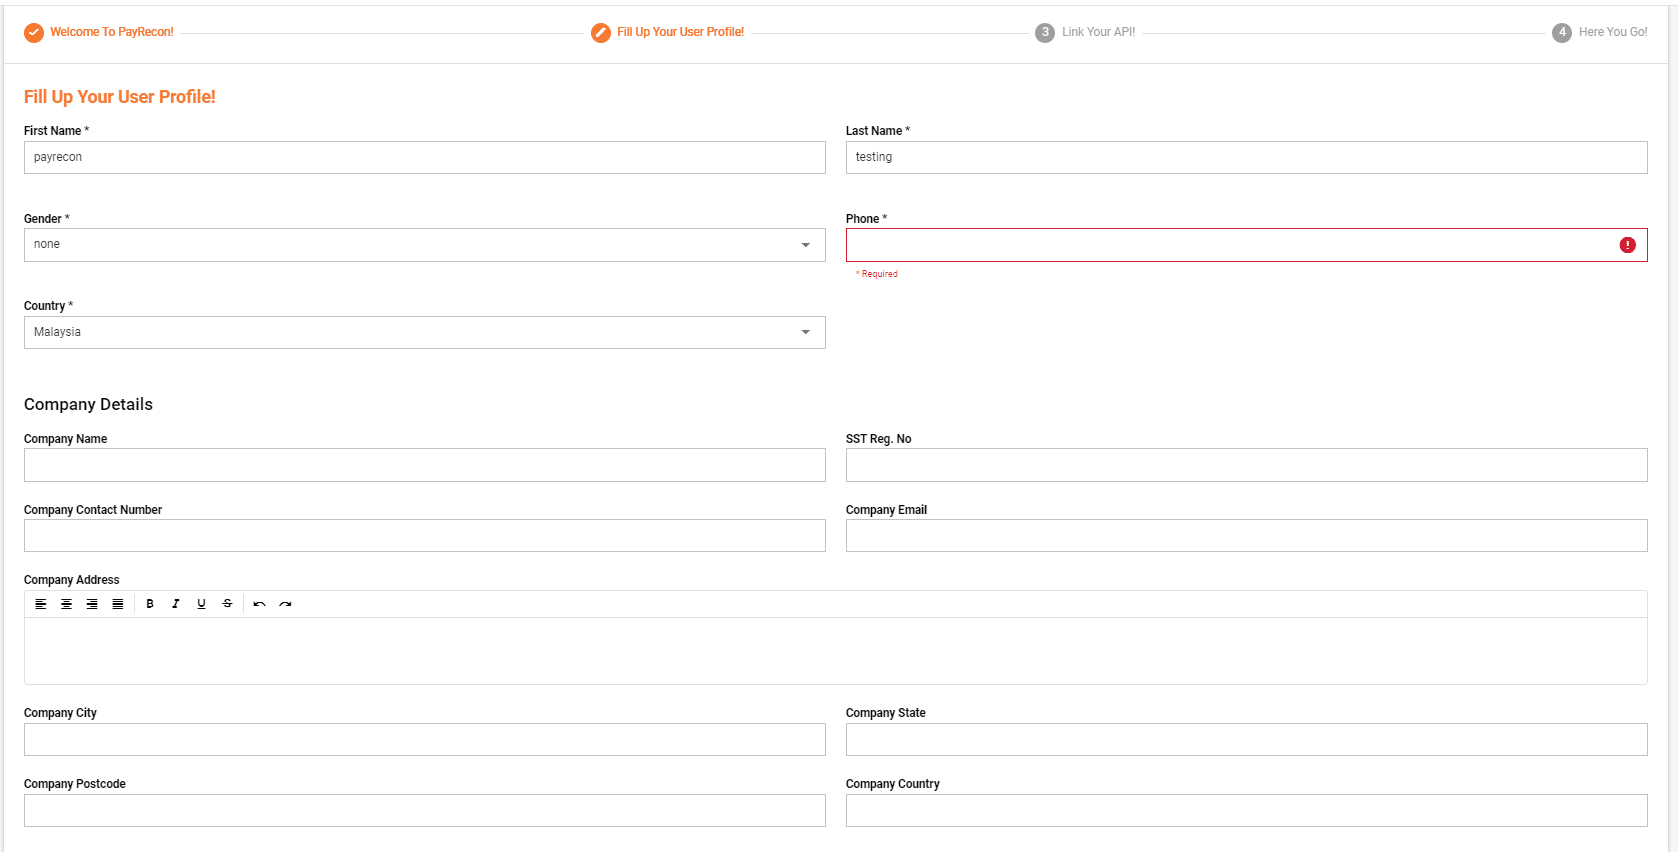Screen dimensions: 1678x852
Task: Click the 'SST Reg. No' label
Action: click(879, 439)
